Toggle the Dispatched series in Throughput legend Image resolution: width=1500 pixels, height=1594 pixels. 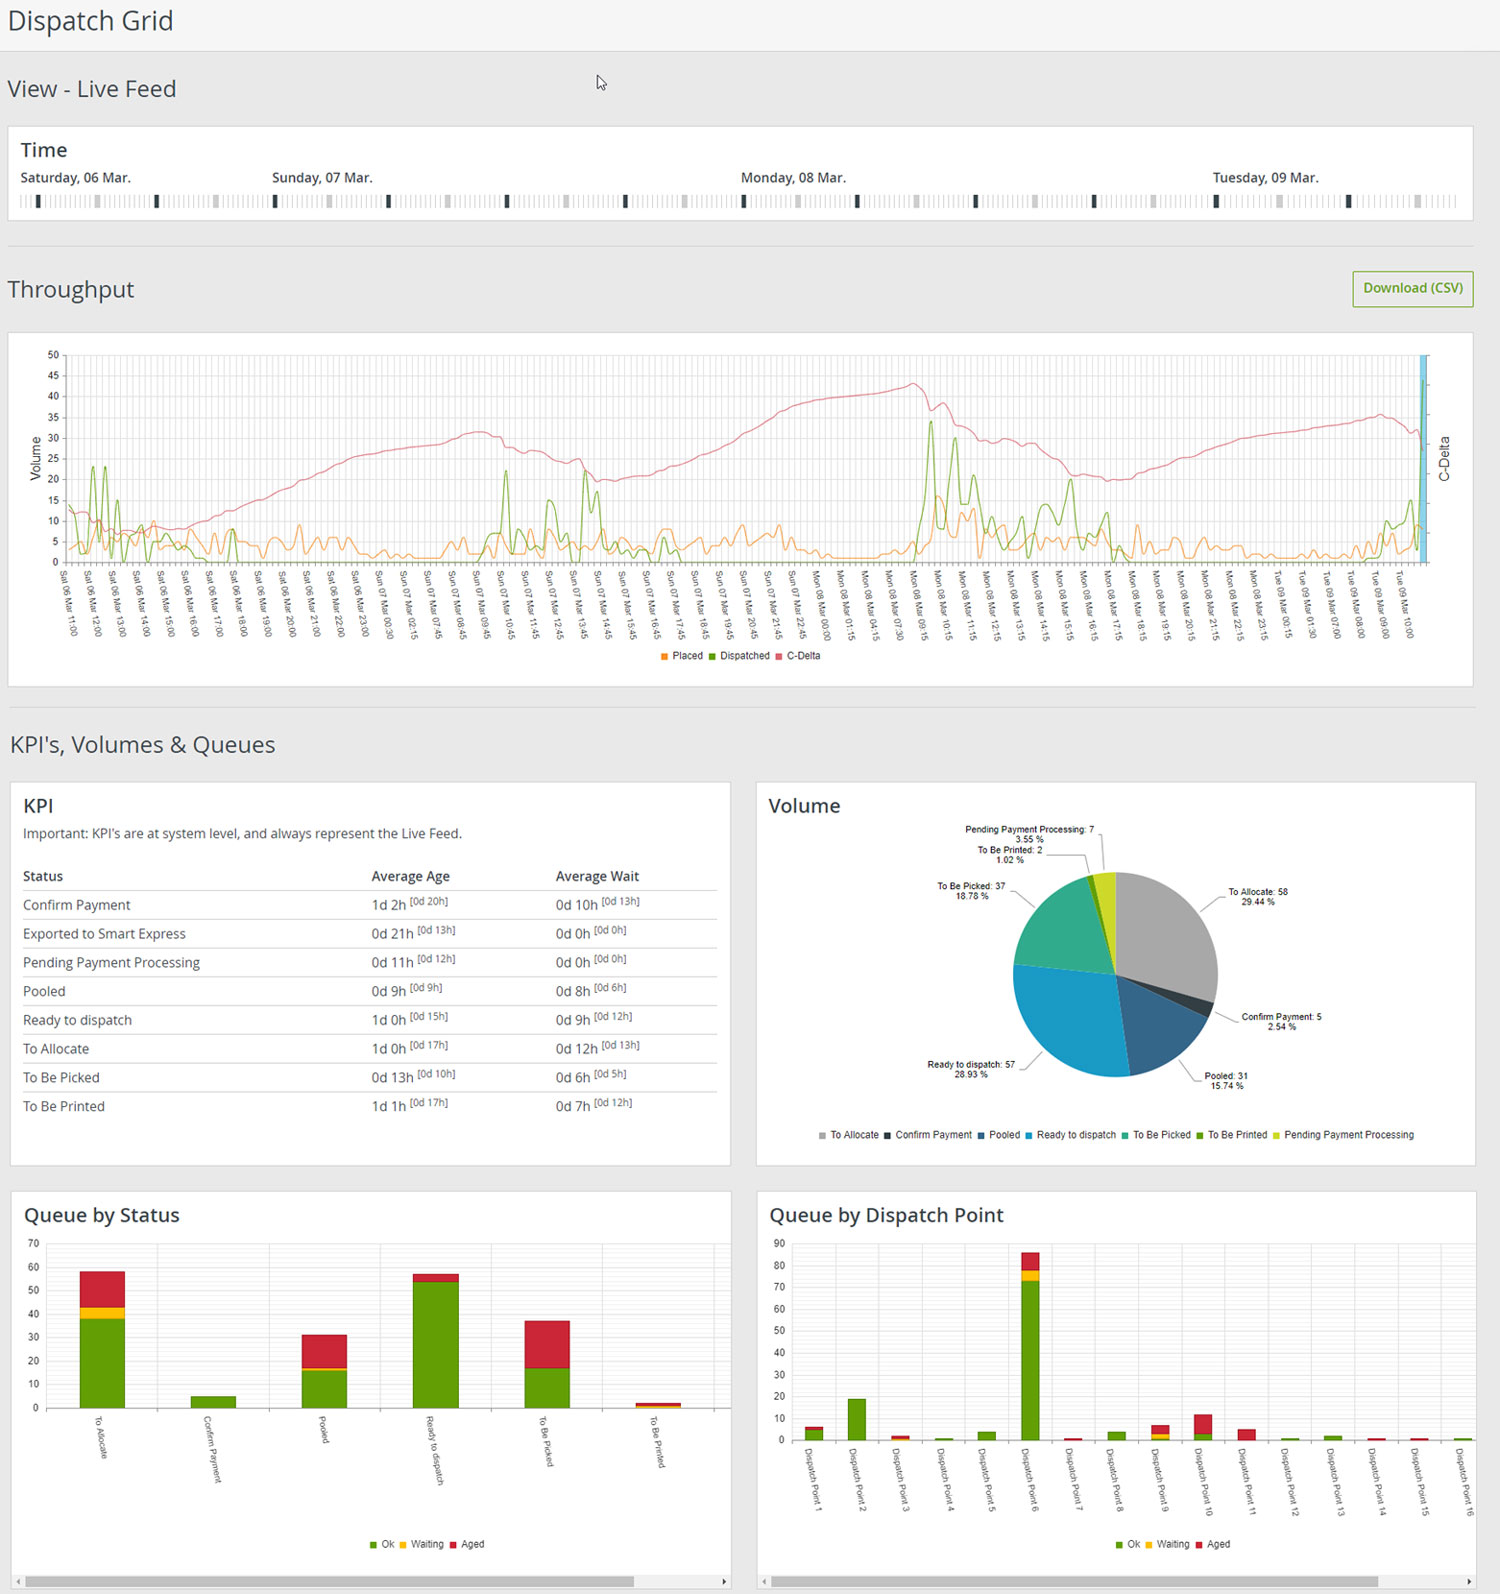tap(739, 656)
